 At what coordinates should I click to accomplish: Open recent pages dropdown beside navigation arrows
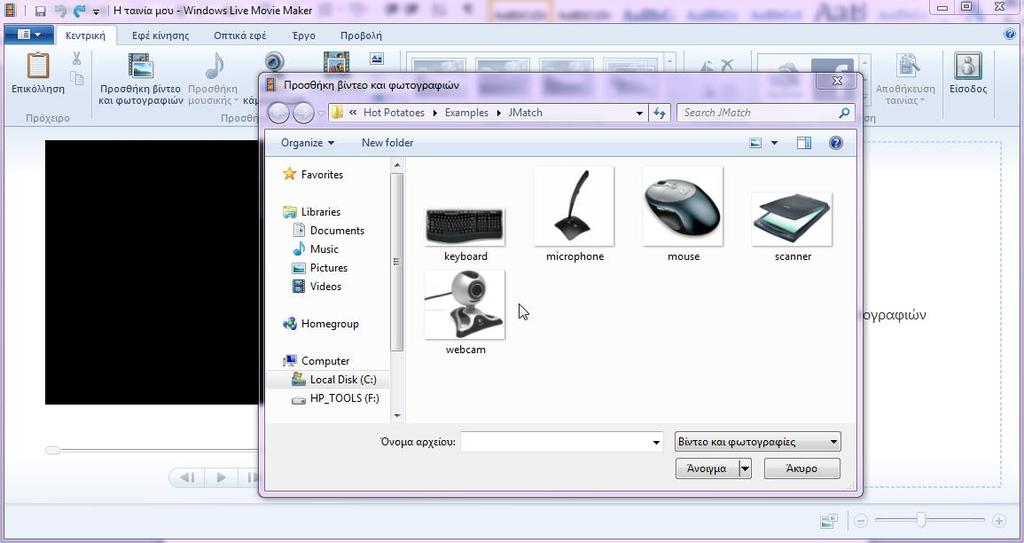(x=321, y=114)
